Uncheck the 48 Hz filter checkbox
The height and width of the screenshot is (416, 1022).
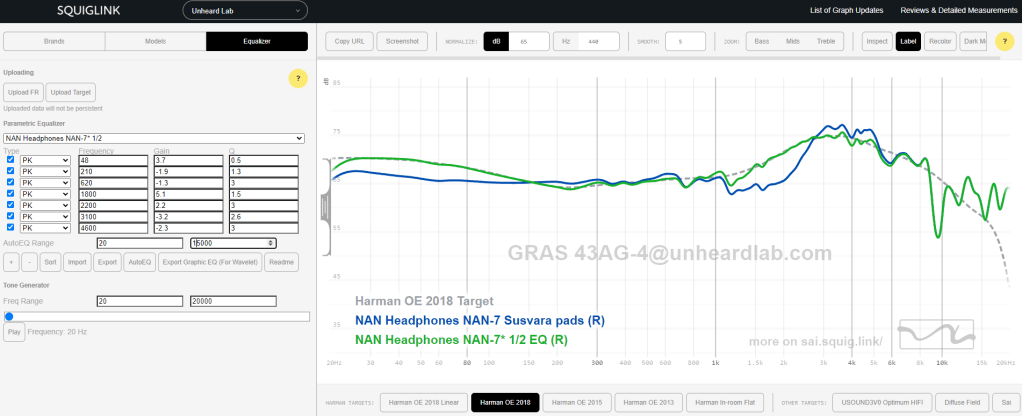point(11,160)
